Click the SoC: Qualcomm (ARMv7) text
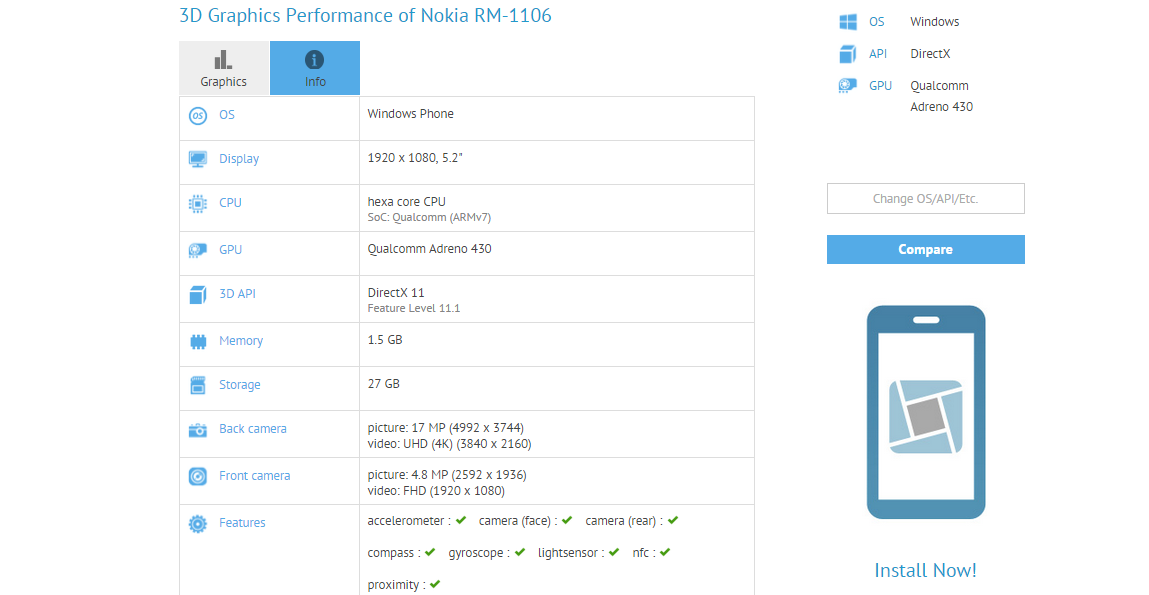 click(429, 218)
